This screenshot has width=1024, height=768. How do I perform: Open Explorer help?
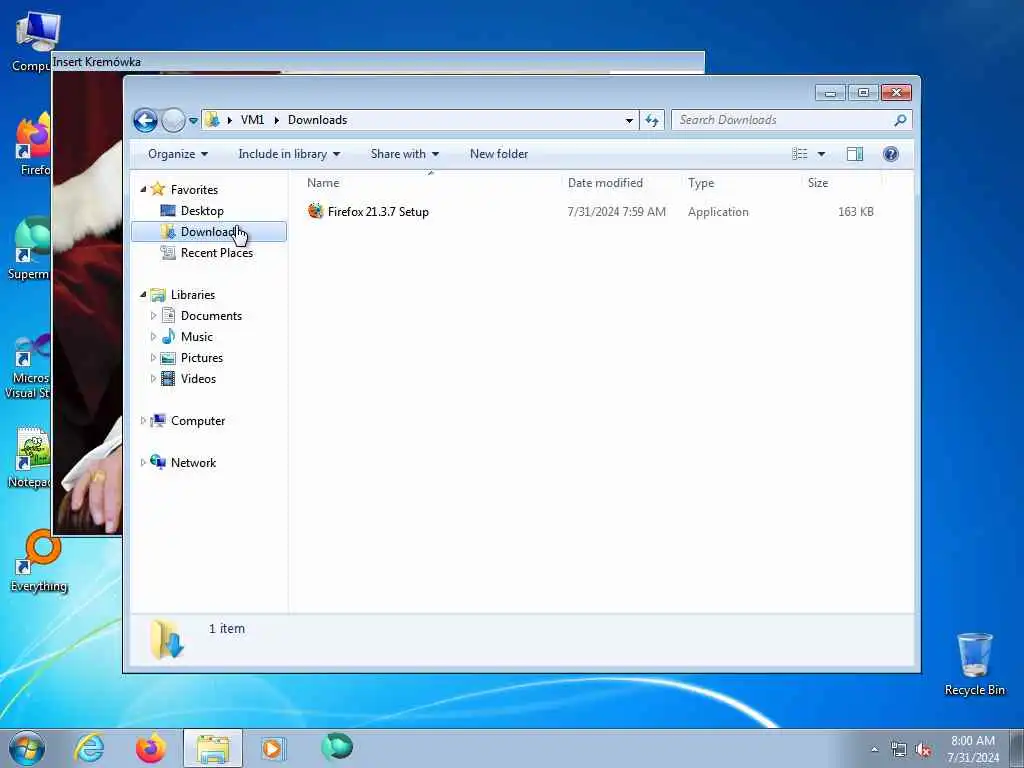coord(890,154)
